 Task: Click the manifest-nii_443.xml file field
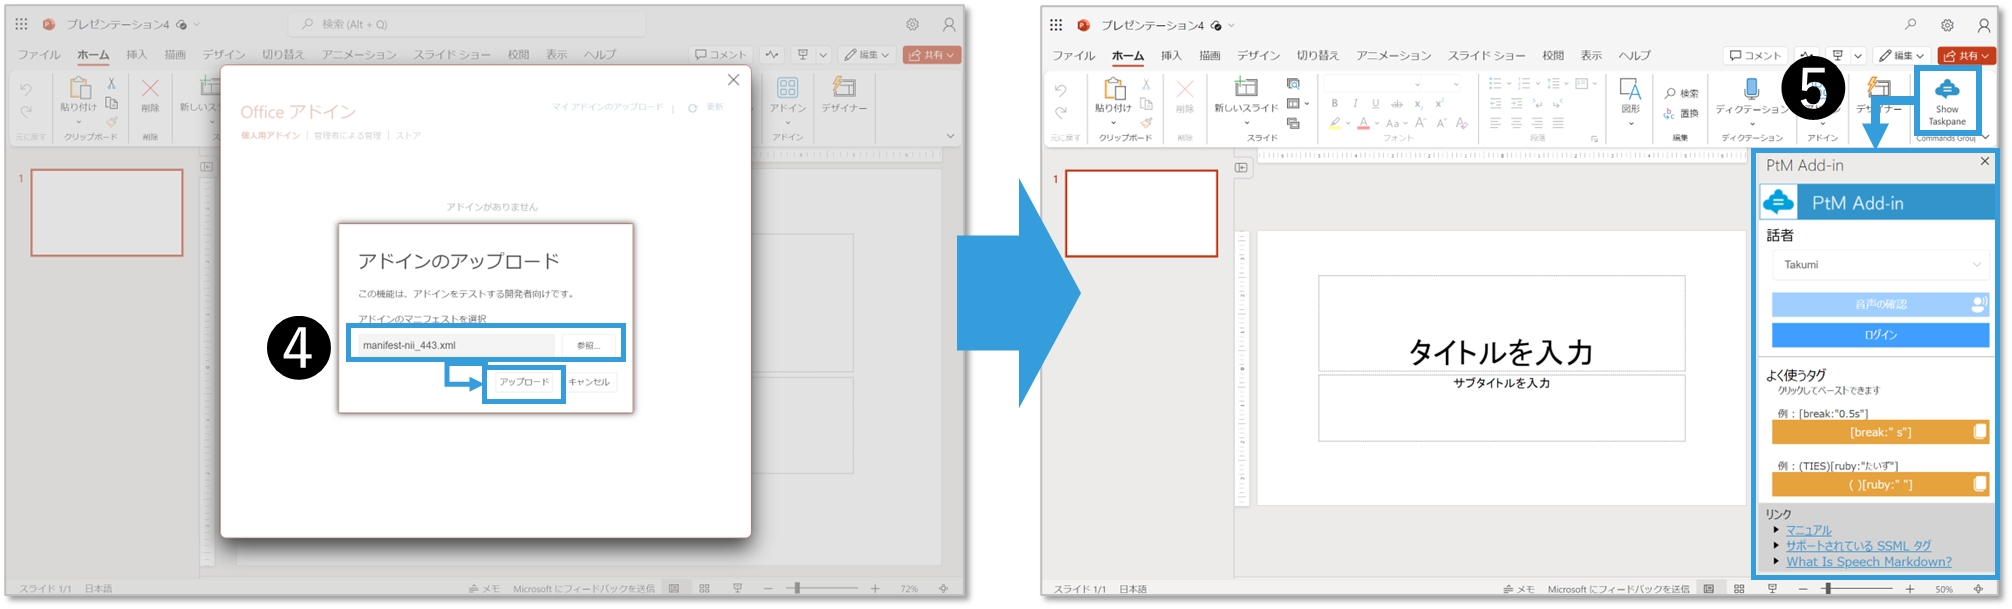pyautogui.click(x=456, y=345)
